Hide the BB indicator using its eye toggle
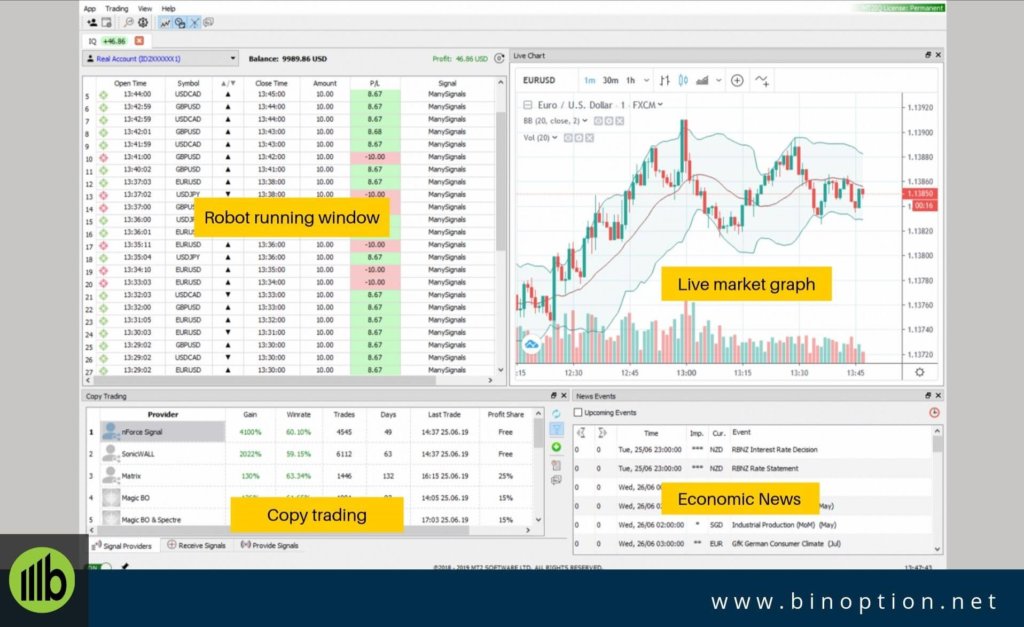Image resolution: width=1024 pixels, height=627 pixels. [x=598, y=121]
